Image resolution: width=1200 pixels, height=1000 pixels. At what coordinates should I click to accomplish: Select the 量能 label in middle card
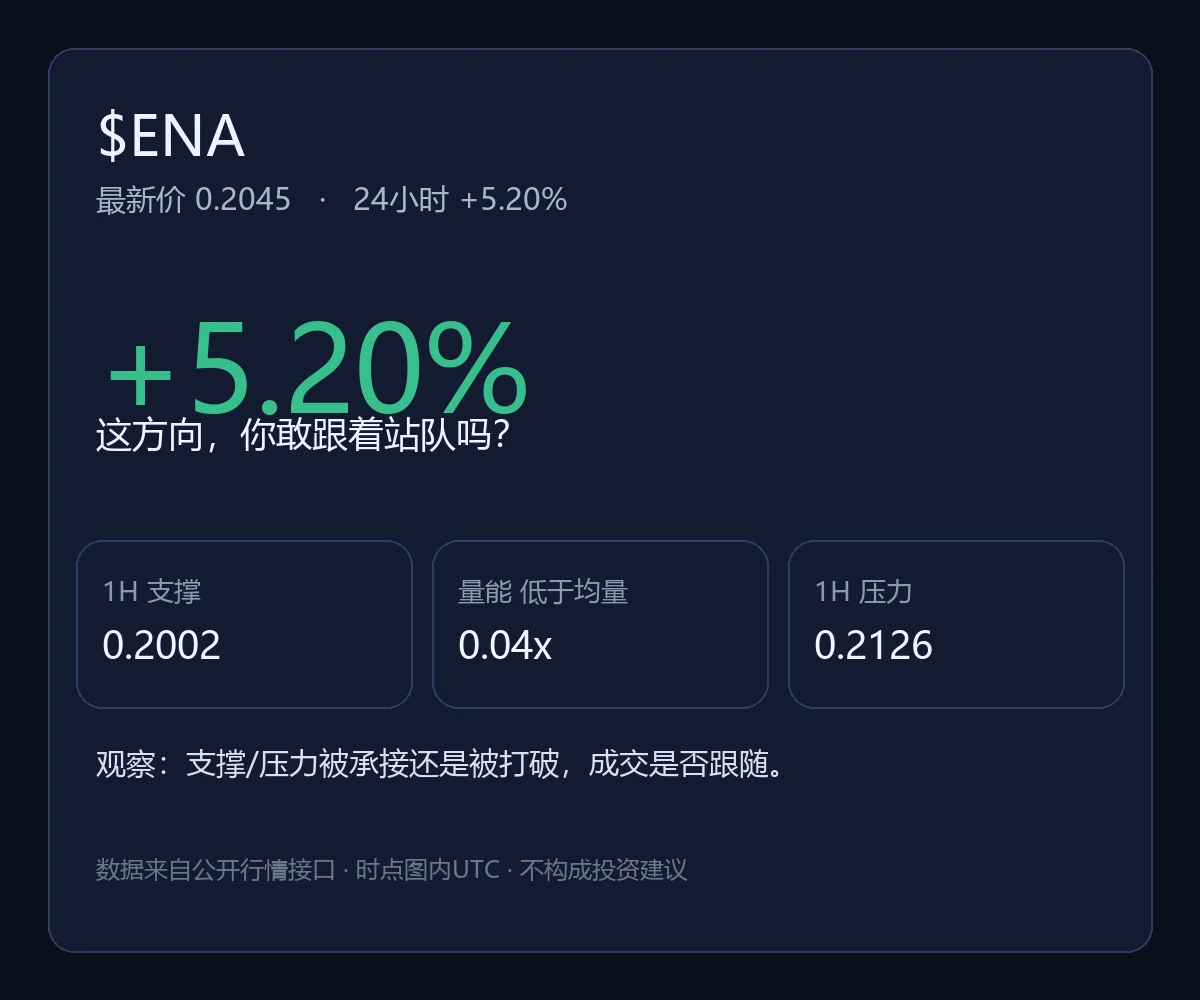485,592
